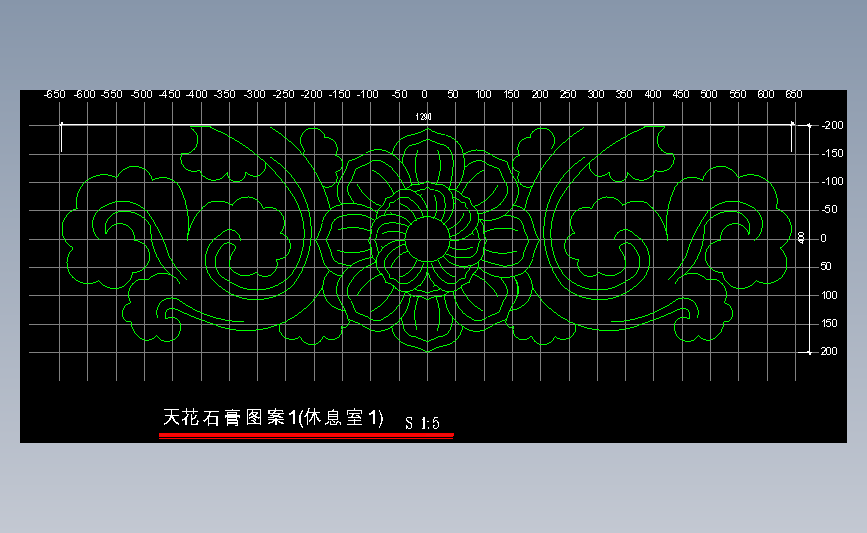Click the 200 label on the vertical ruler
The image size is (867, 533).
[829, 352]
